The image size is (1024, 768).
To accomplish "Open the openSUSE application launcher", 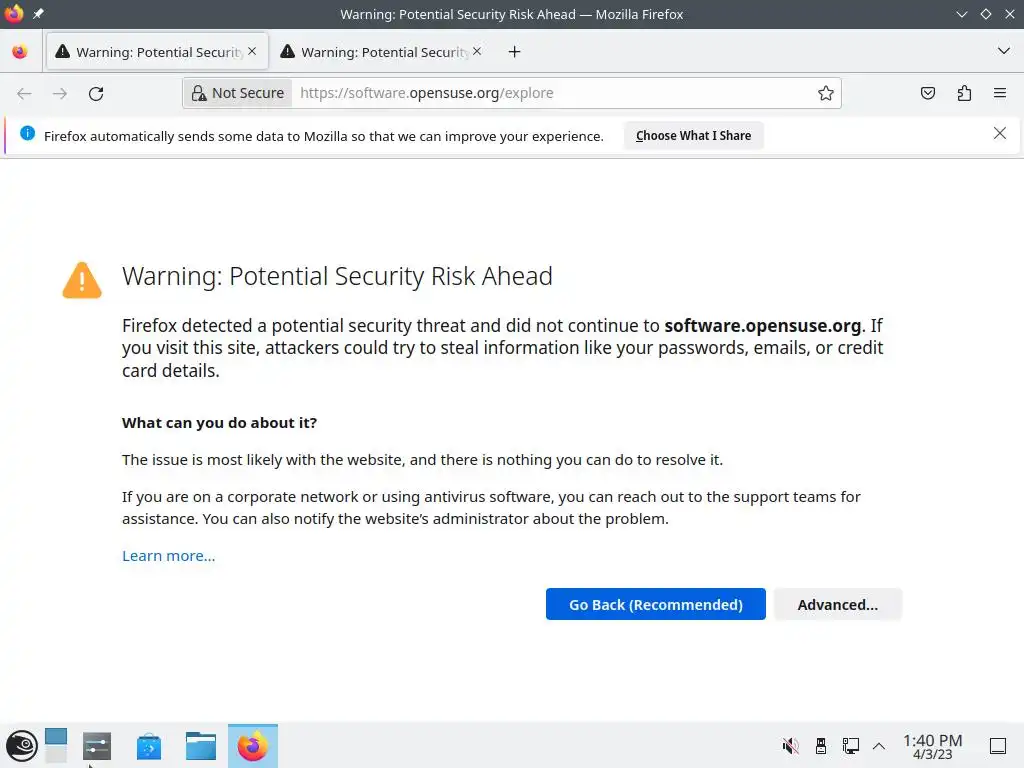I will pyautogui.click(x=22, y=746).
